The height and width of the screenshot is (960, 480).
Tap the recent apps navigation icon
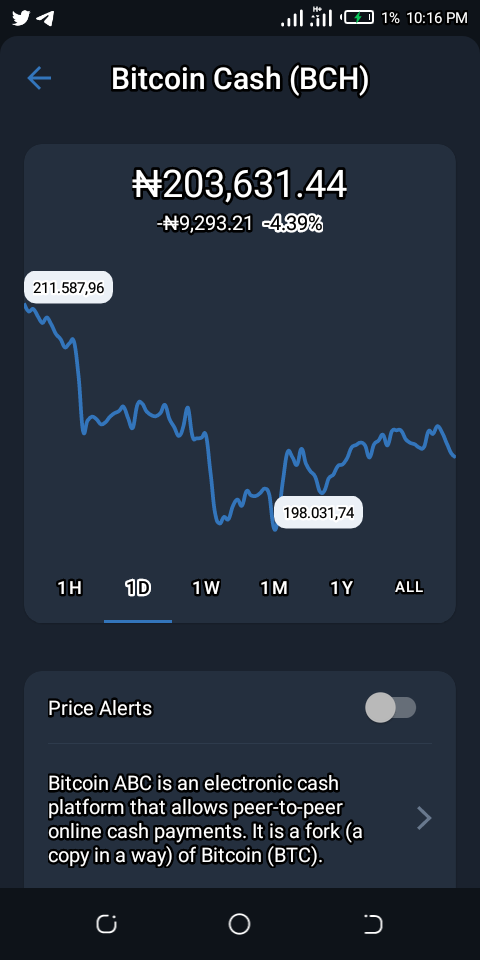[x=107, y=924]
